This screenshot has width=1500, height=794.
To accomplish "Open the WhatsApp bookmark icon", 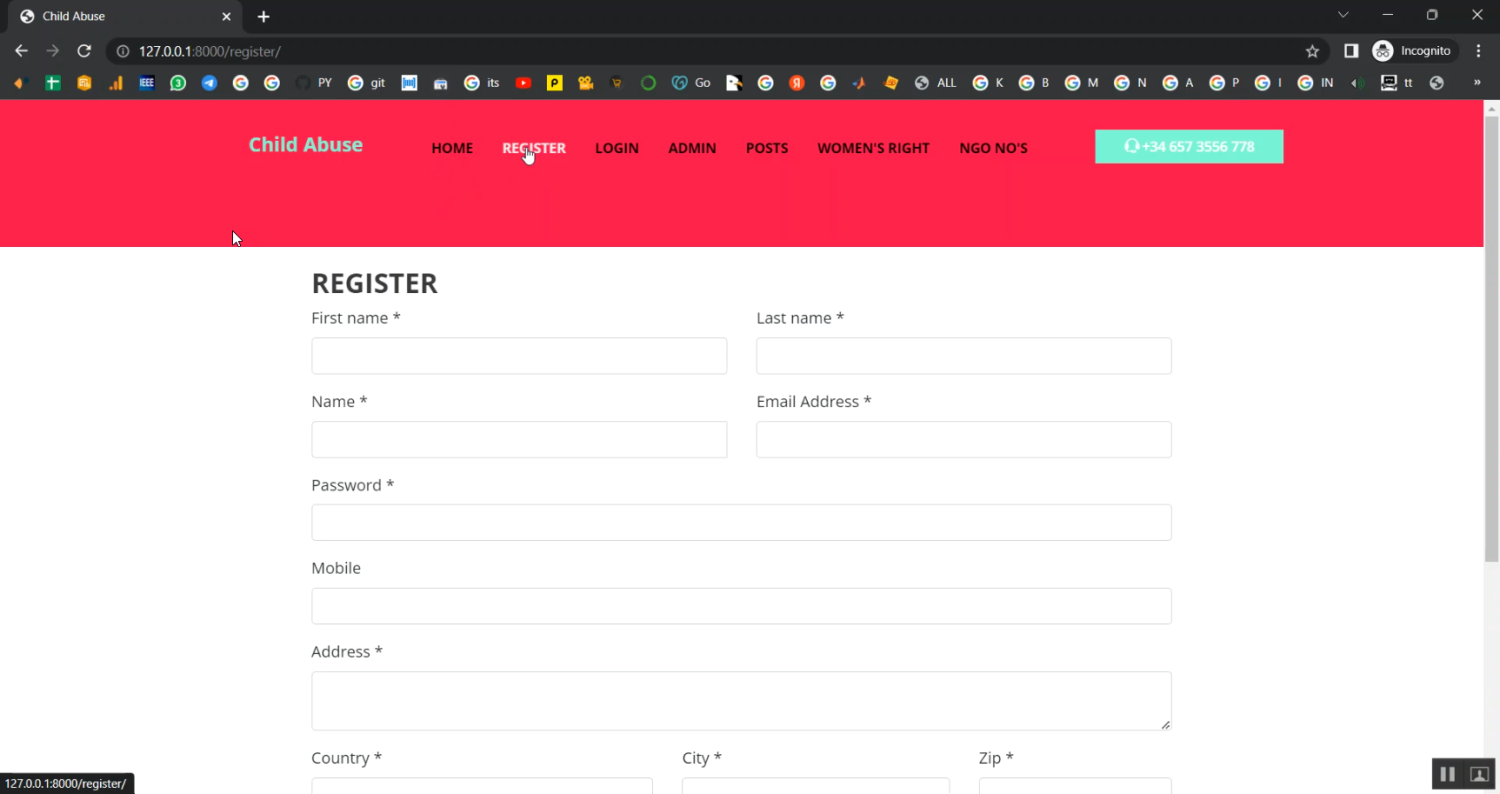I will 178,83.
